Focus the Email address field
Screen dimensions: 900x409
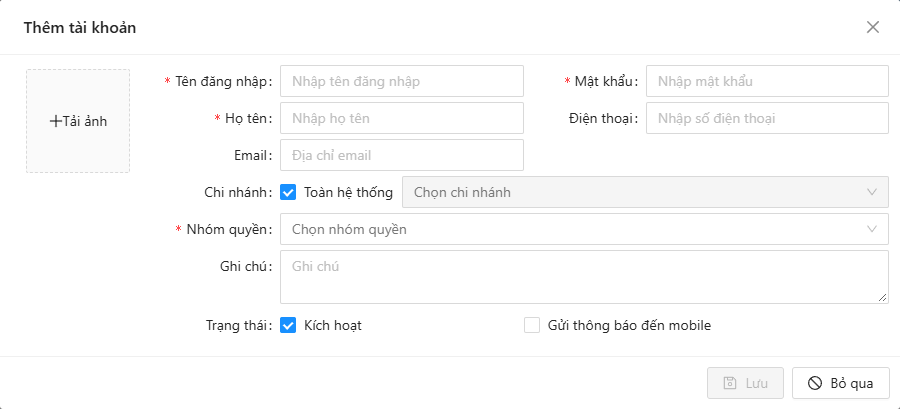pos(402,155)
